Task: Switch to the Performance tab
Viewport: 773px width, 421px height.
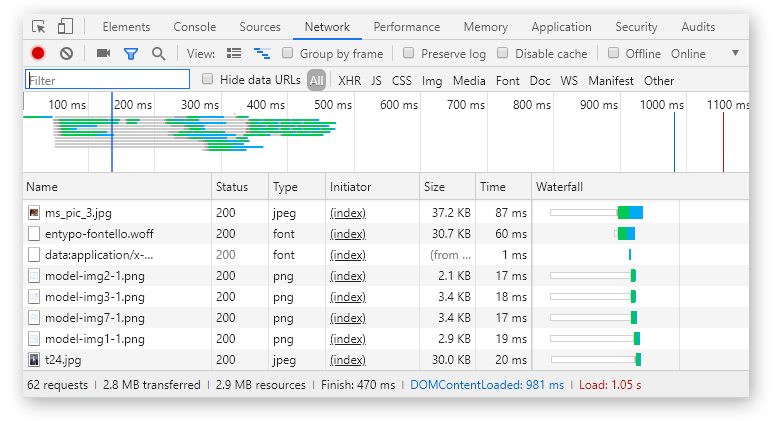Action: click(407, 27)
